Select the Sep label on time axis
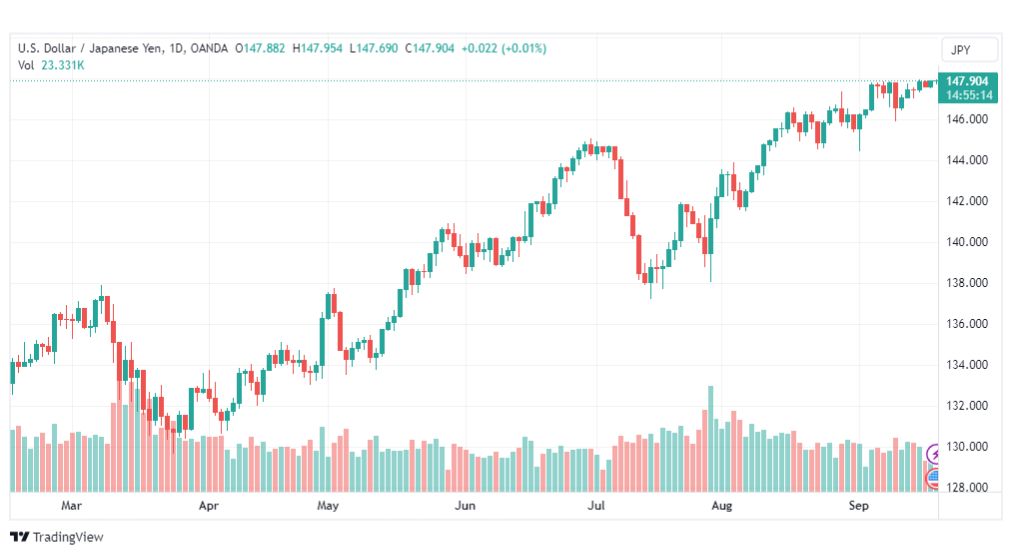Screen dimensions: 1012x555 858,507
